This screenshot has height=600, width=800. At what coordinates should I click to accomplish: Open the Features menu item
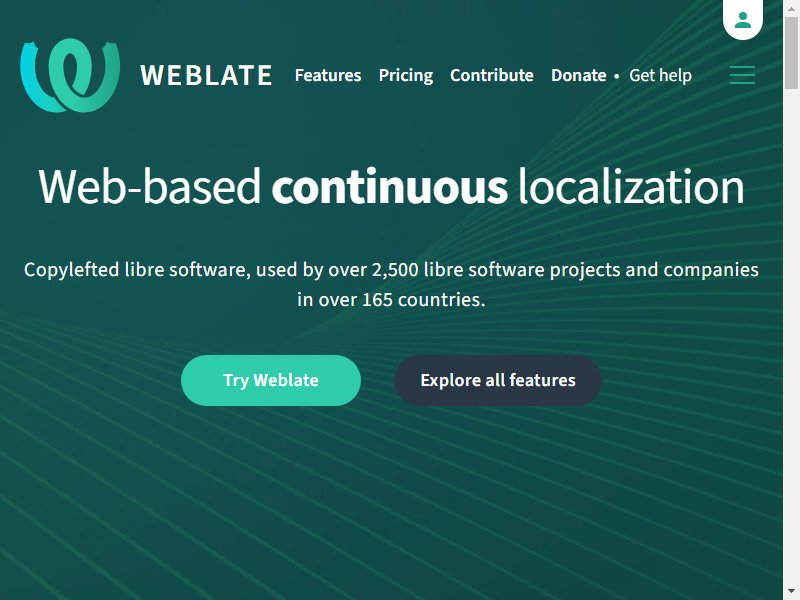328,76
